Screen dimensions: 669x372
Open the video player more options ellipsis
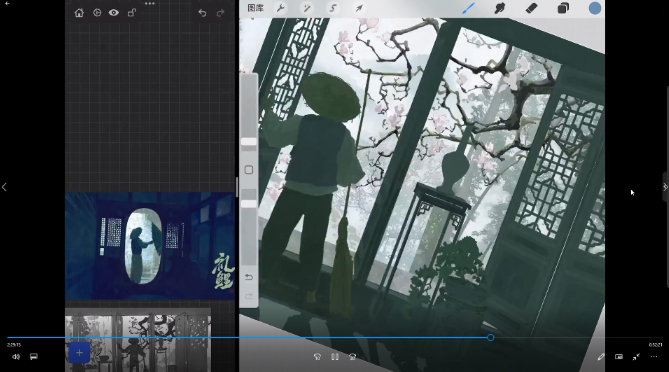point(654,357)
